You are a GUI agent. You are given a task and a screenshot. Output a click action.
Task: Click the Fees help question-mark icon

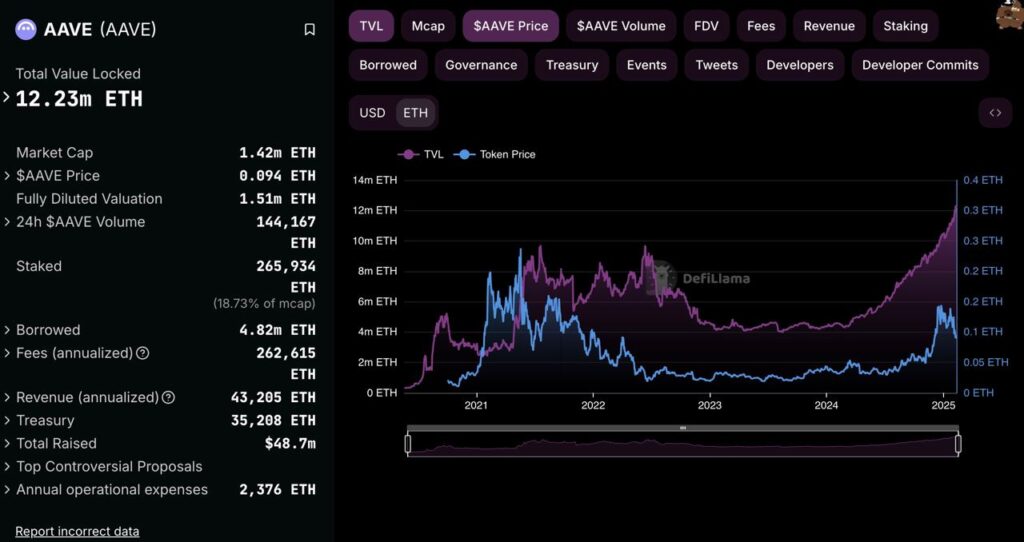click(x=142, y=353)
